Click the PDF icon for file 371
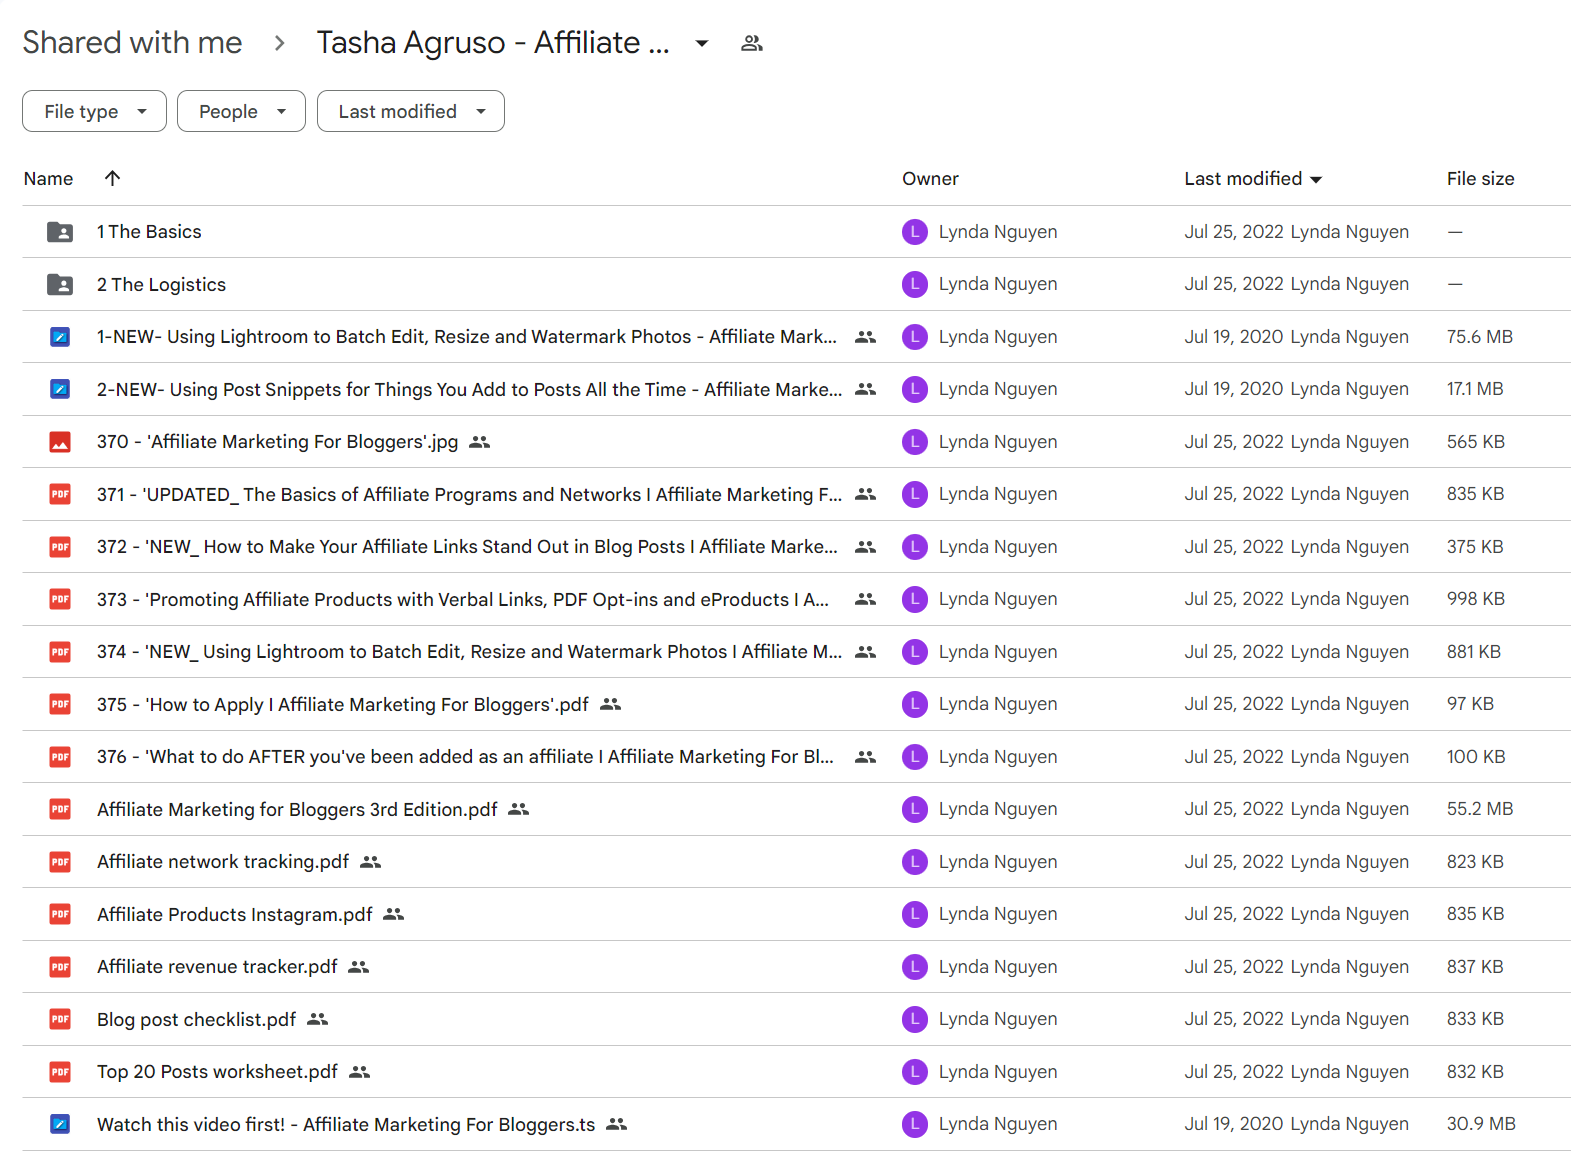 tap(60, 494)
